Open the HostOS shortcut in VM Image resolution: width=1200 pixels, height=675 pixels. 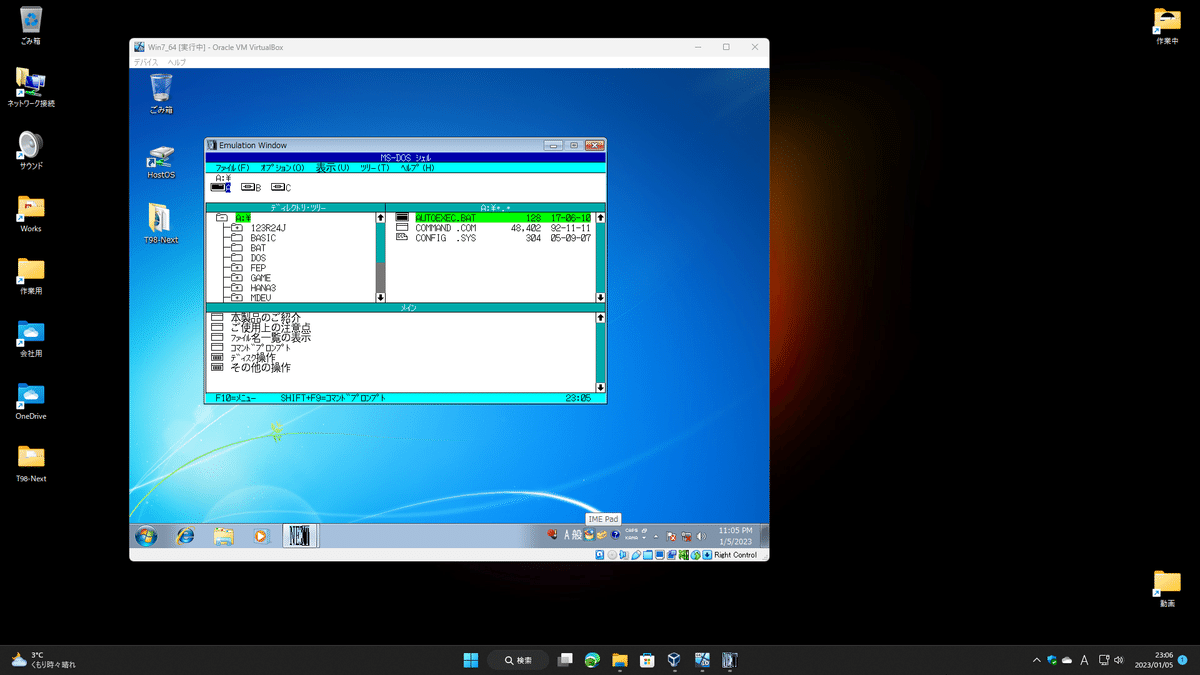pyautogui.click(x=161, y=163)
